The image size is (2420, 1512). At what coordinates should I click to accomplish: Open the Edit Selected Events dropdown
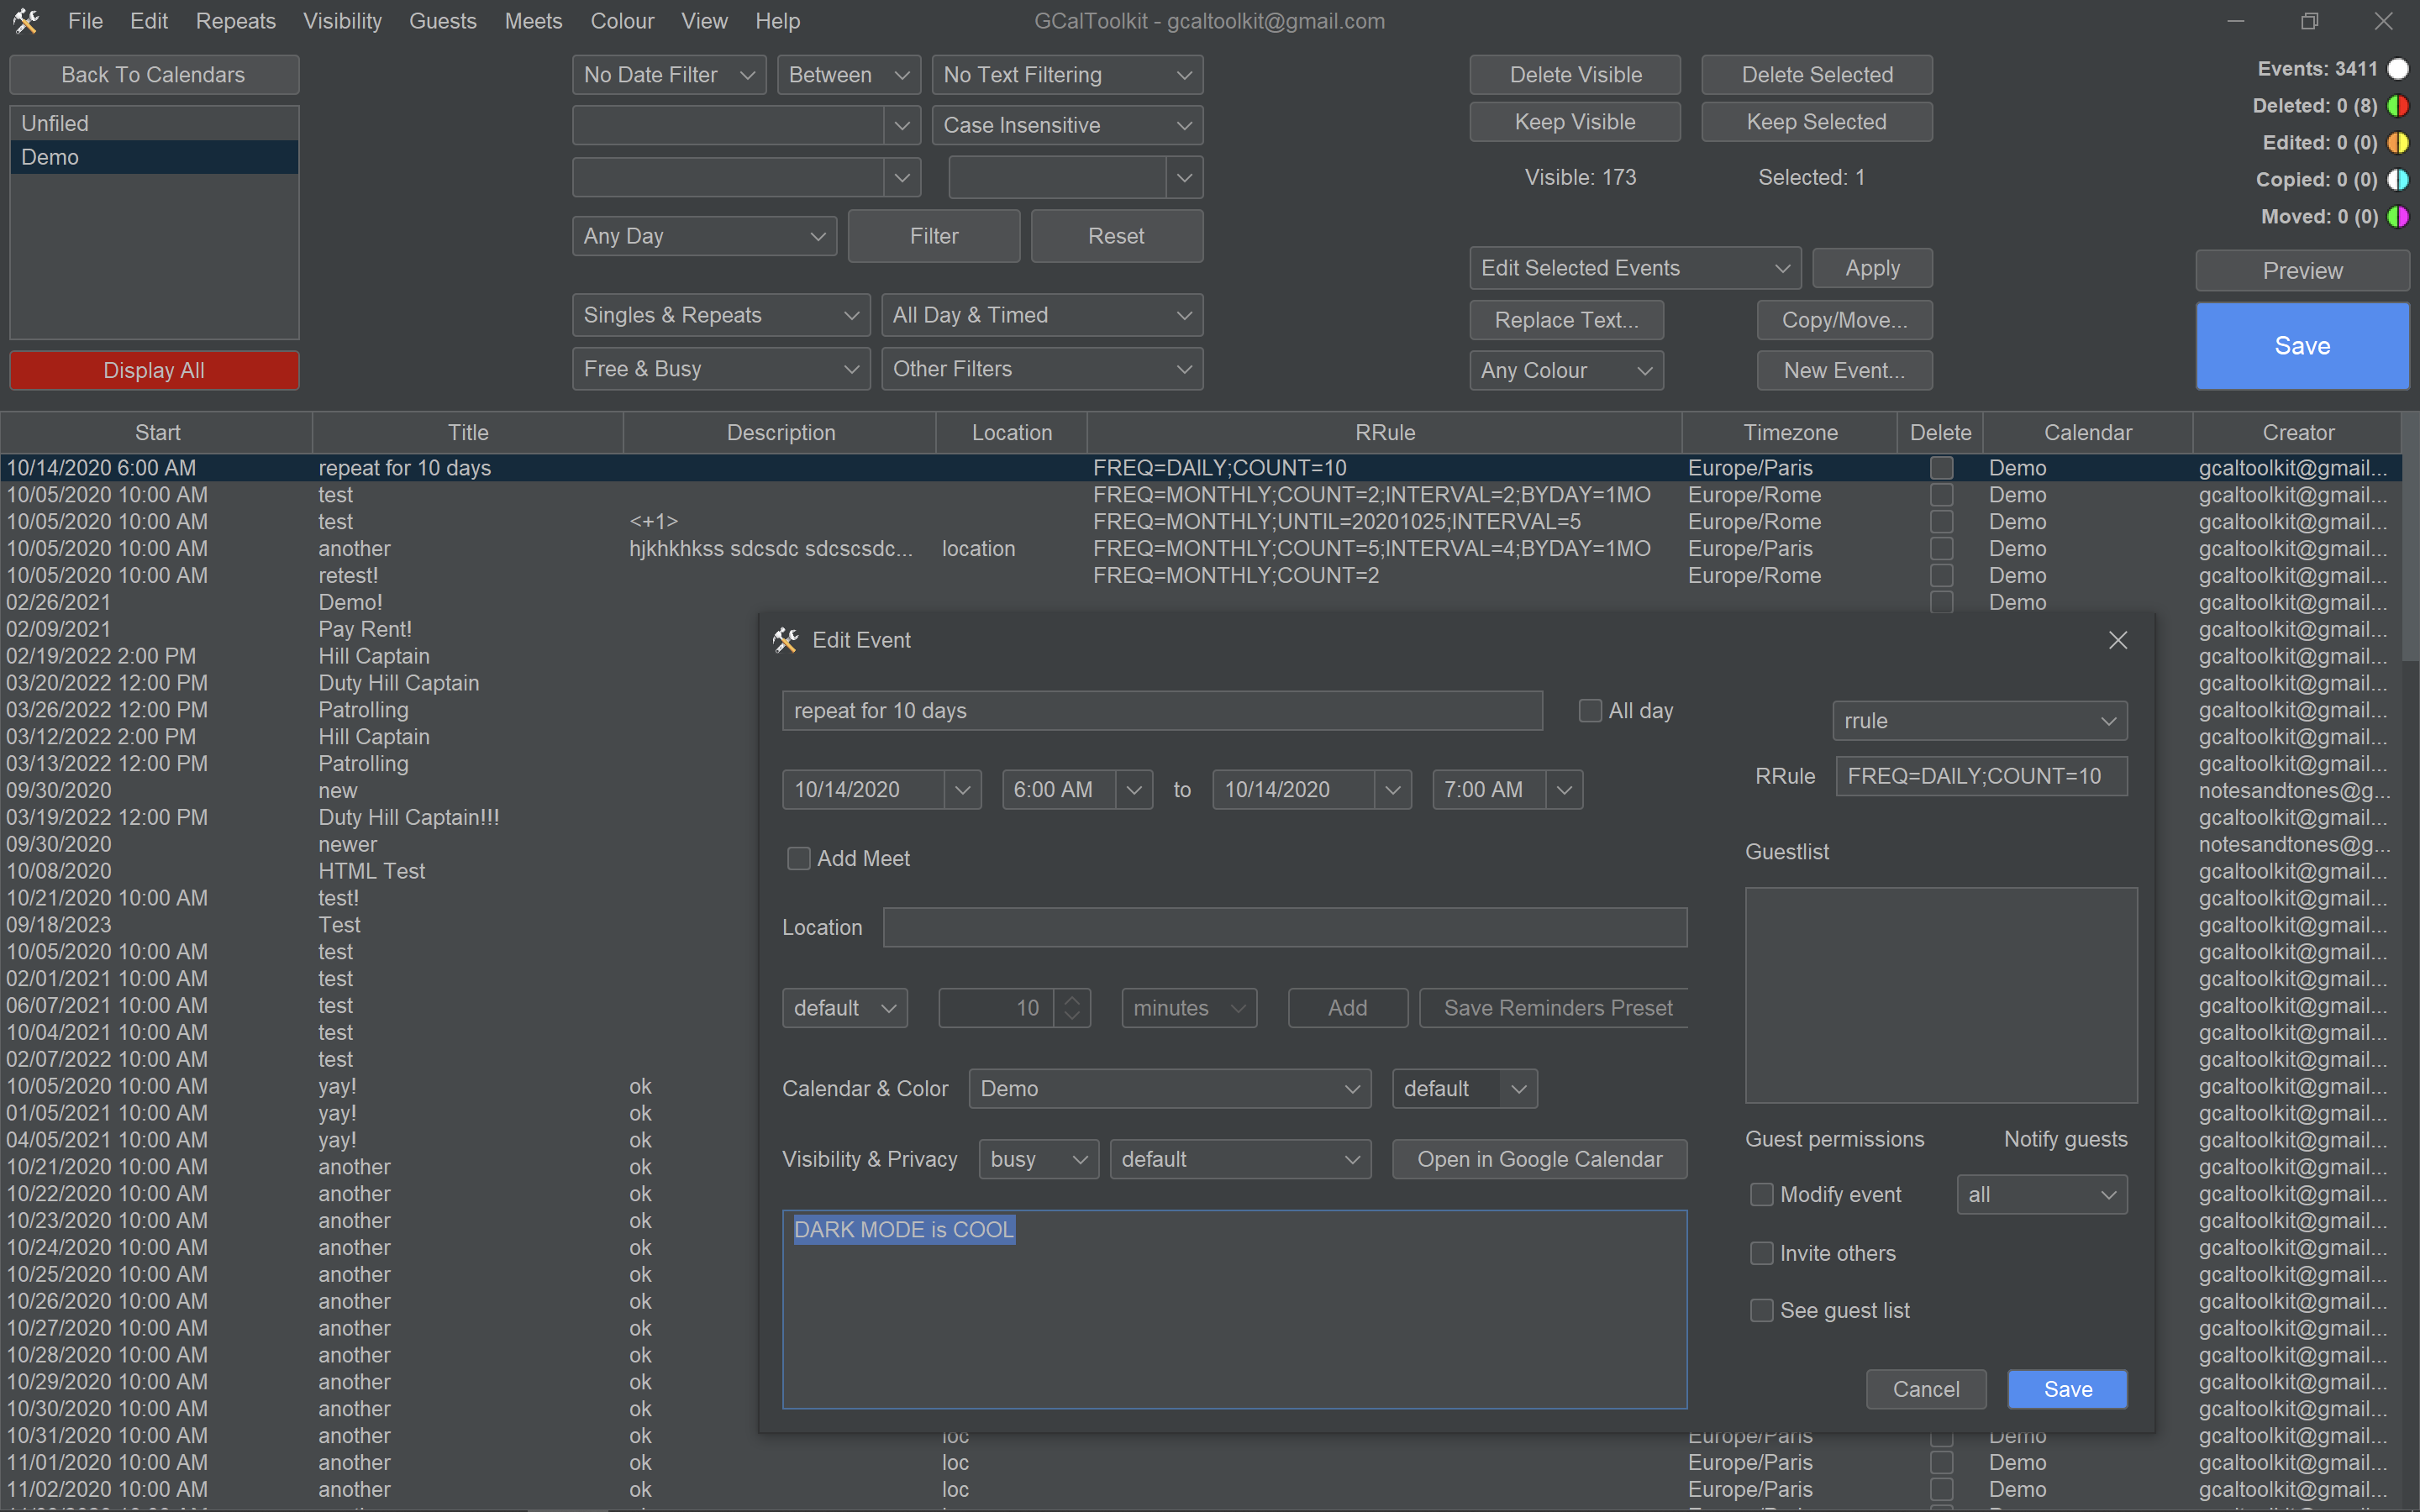(x=1635, y=268)
